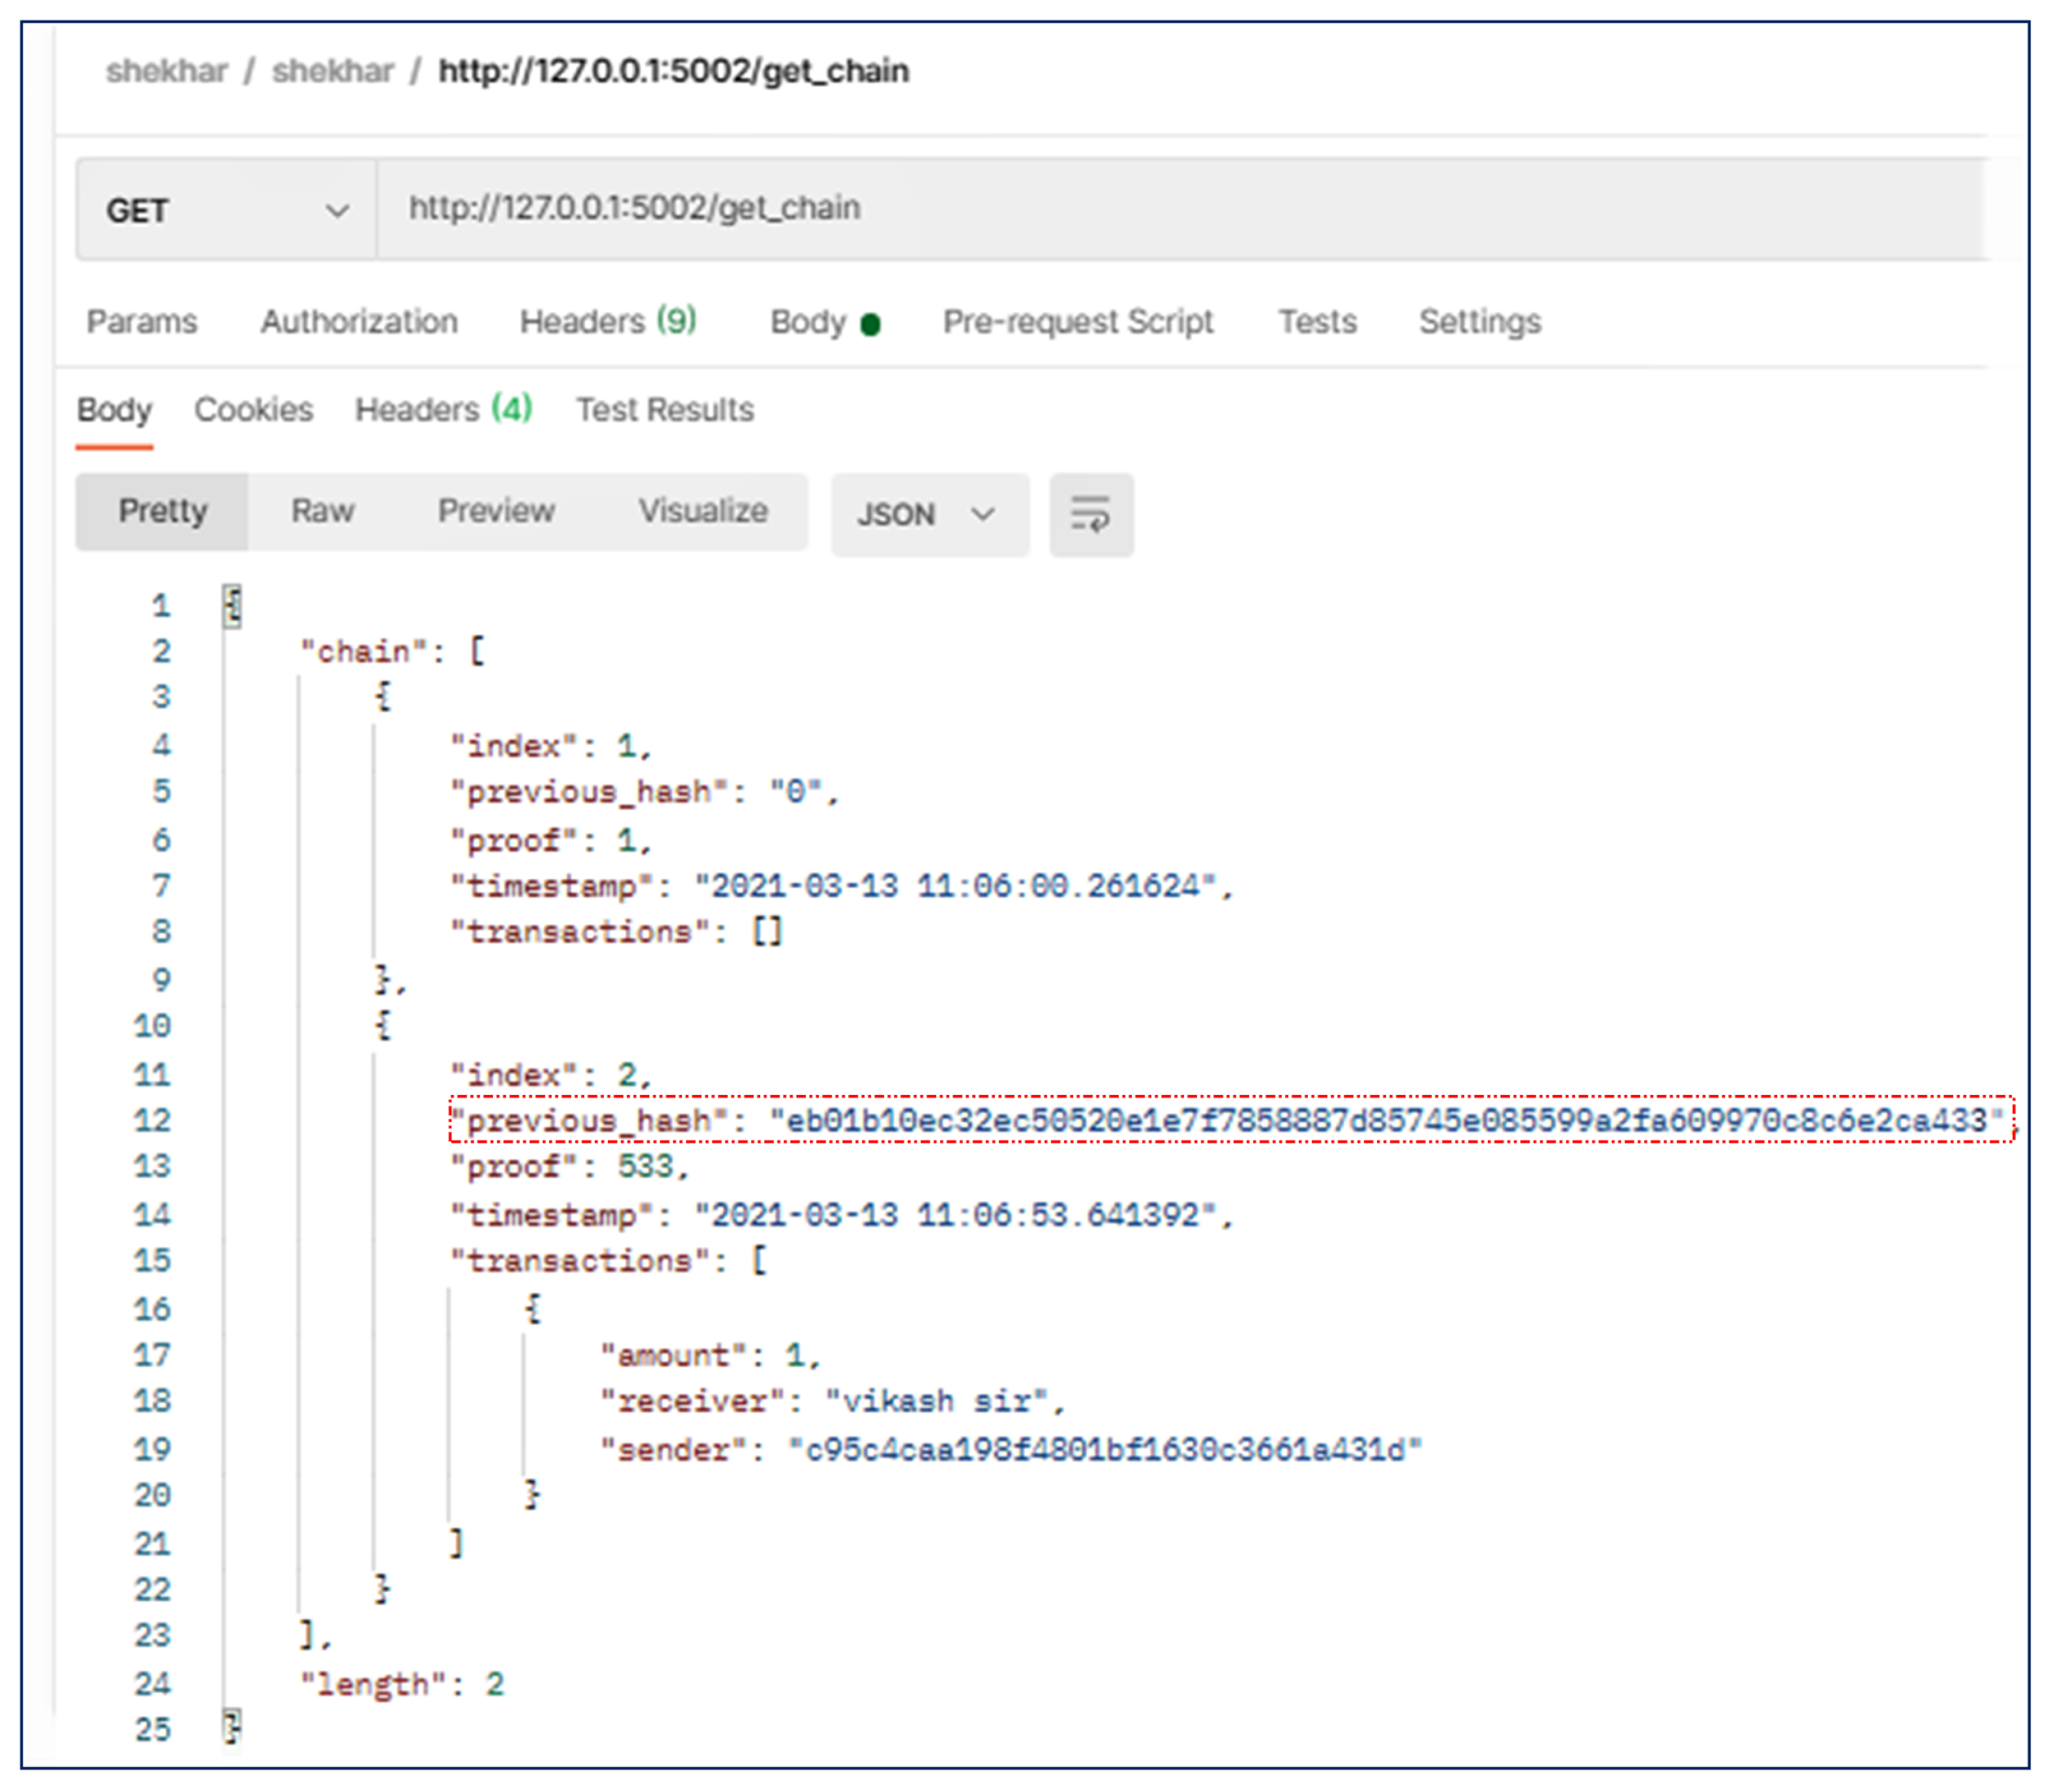Click the first shekhar breadcrumb link

(x=167, y=71)
